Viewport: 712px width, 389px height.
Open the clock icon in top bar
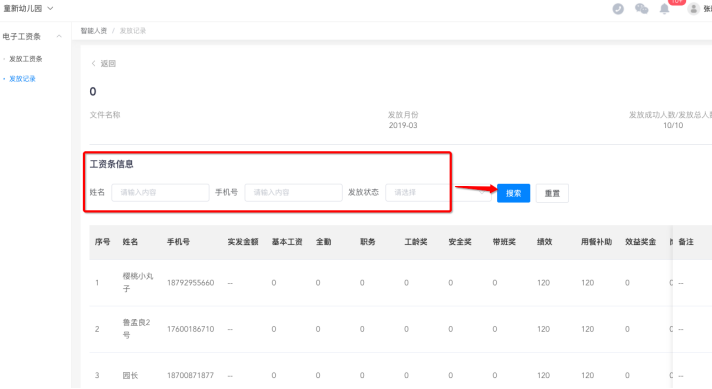[x=618, y=9]
